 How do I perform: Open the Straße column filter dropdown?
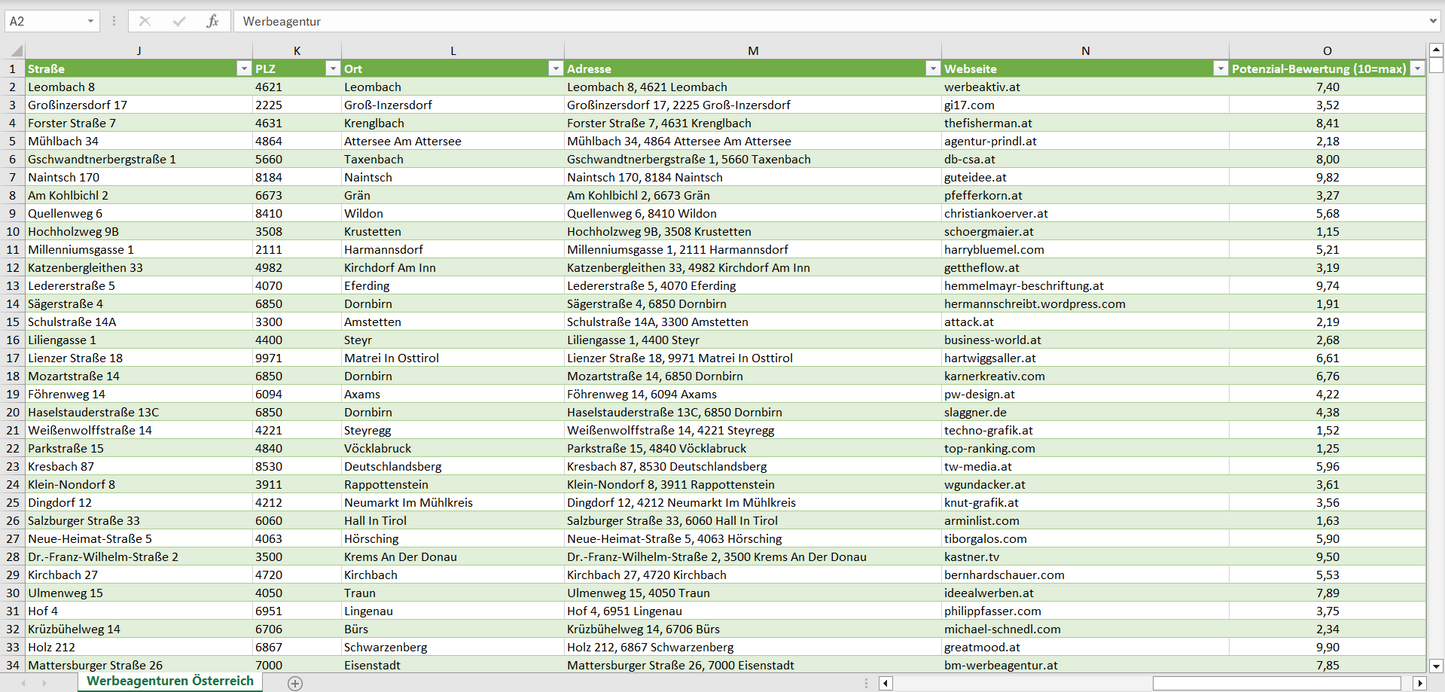tap(243, 69)
